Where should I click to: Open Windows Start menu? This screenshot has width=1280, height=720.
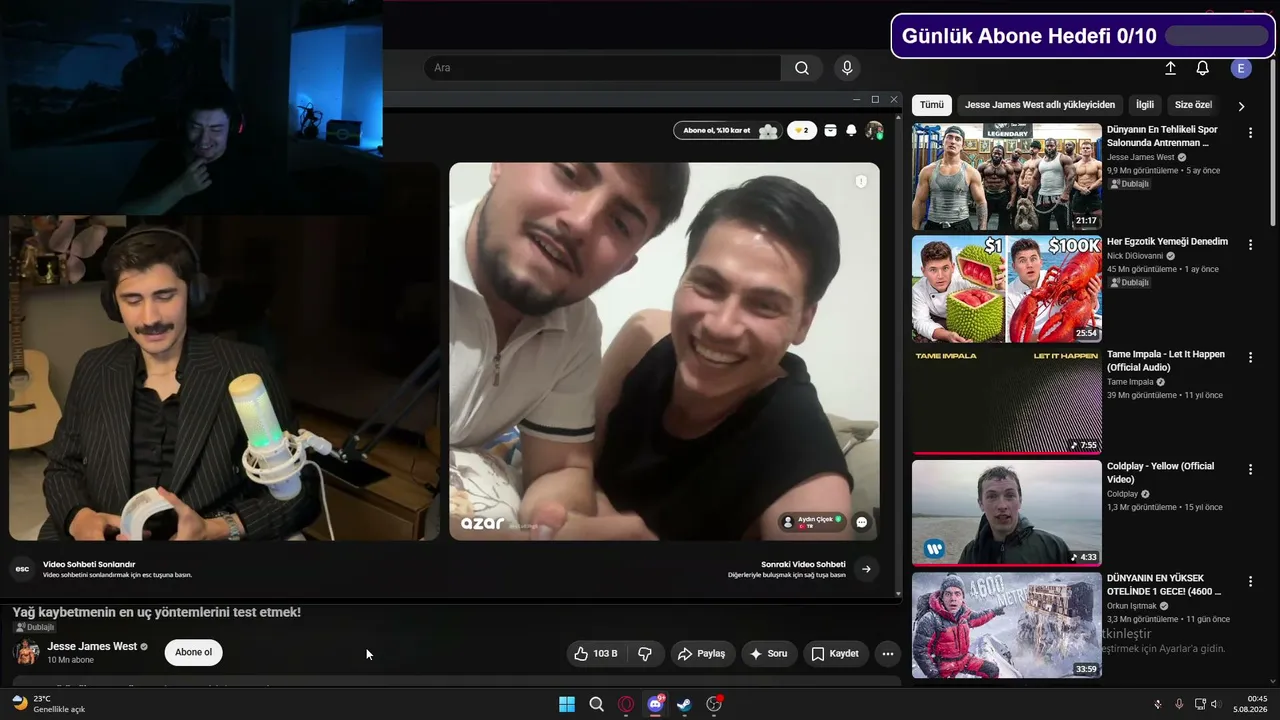[567, 704]
